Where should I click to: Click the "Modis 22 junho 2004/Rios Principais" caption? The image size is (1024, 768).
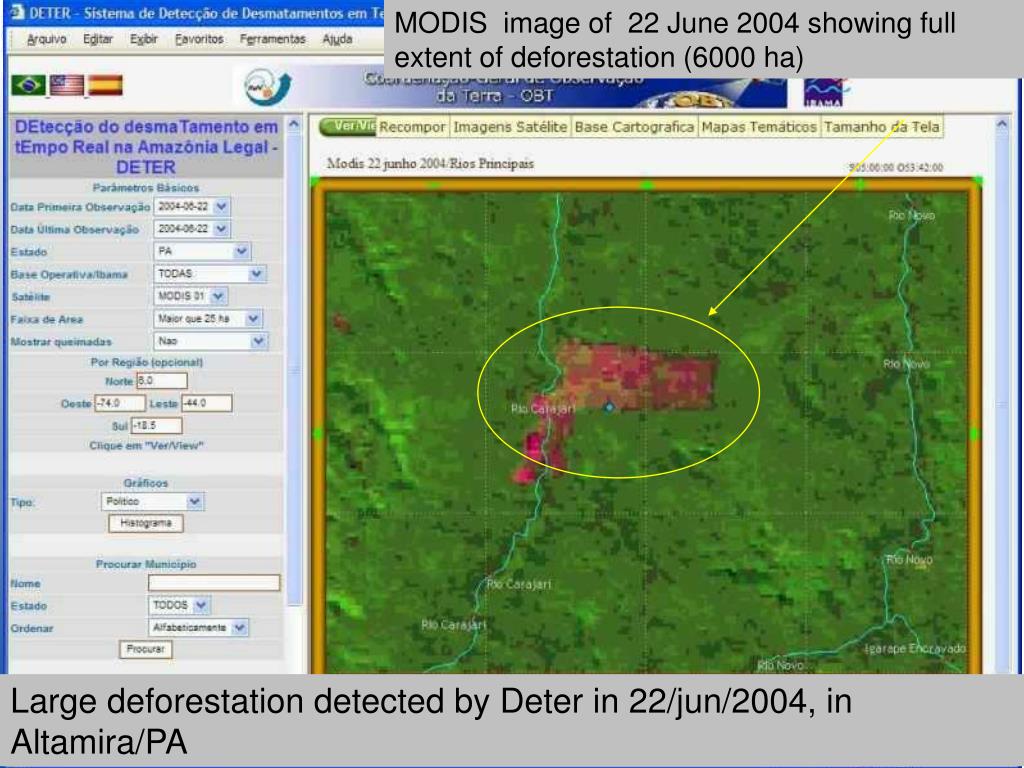click(430, 163)
